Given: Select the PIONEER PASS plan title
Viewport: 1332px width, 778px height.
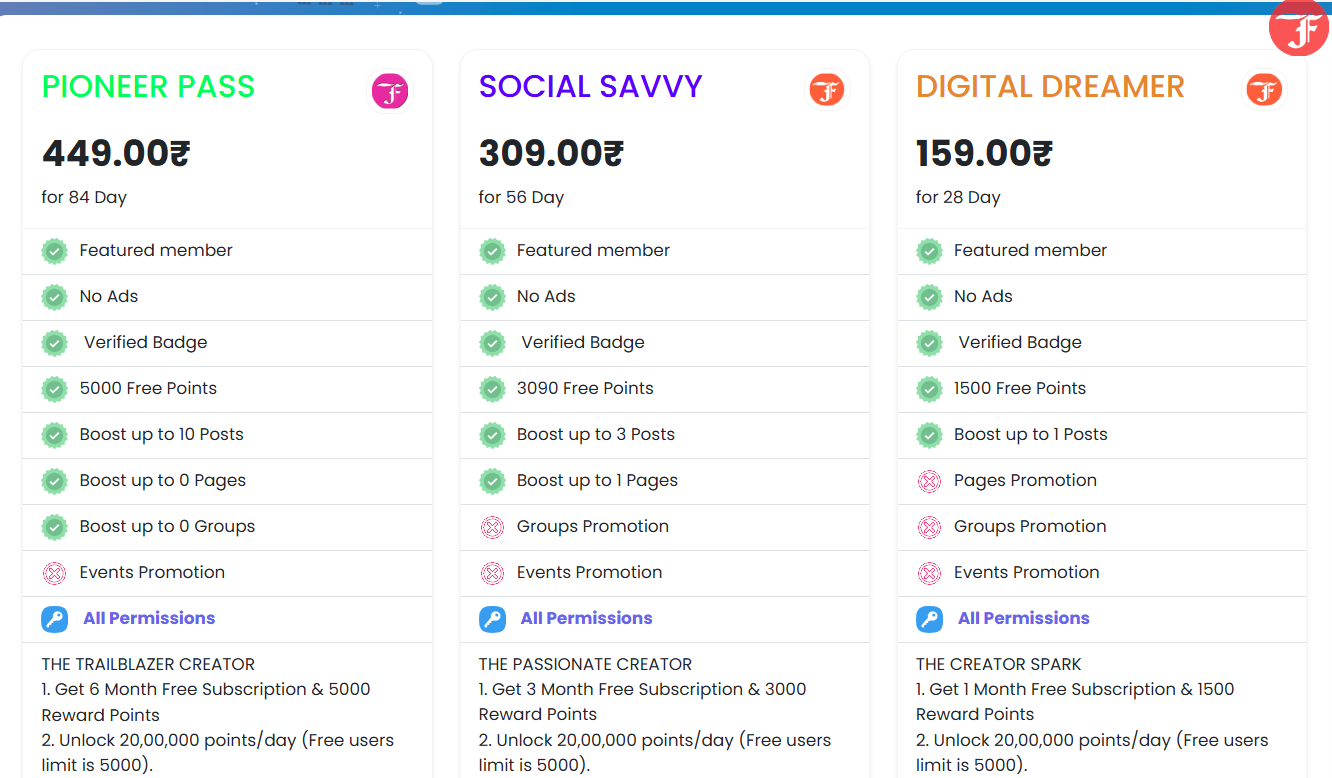Looking at the screenshot, I should tap(148, 87).
